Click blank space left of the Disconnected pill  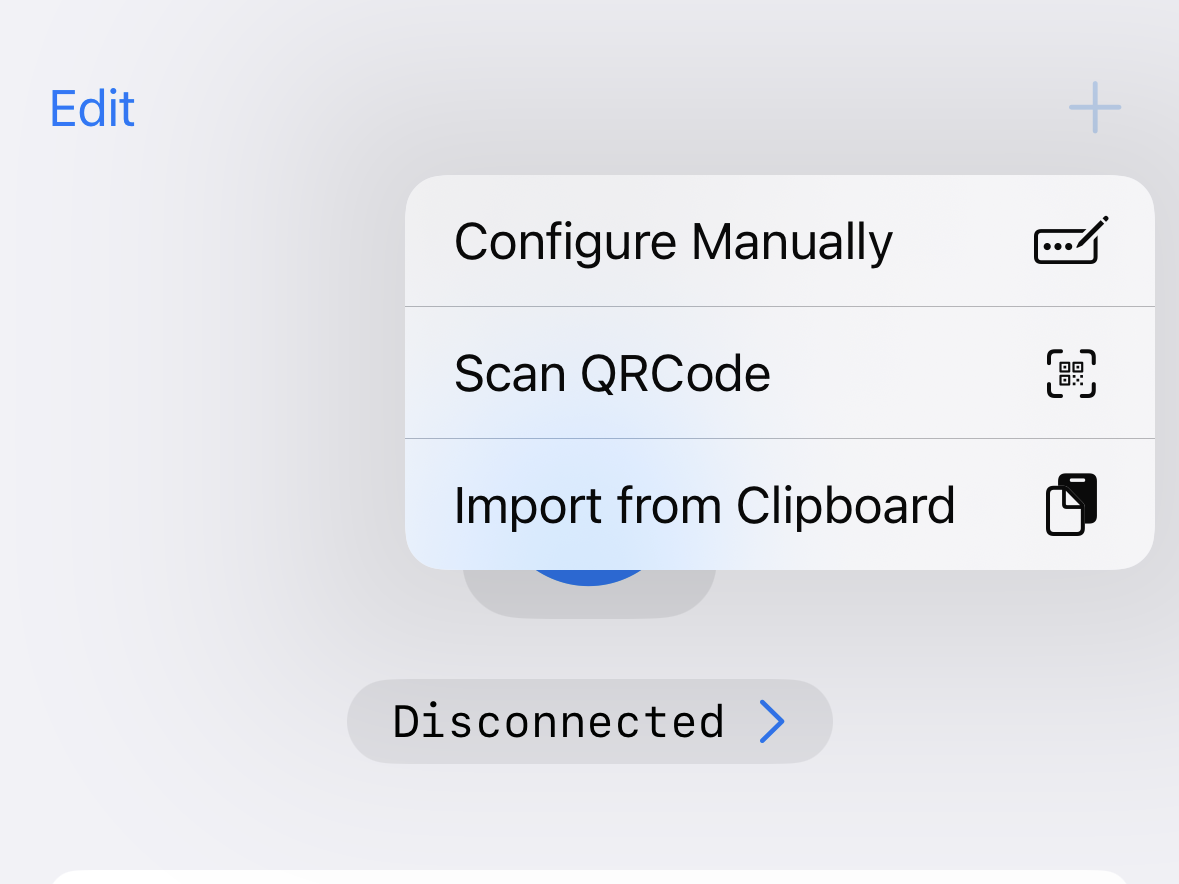pyautogui.click(x=180, y=721)
